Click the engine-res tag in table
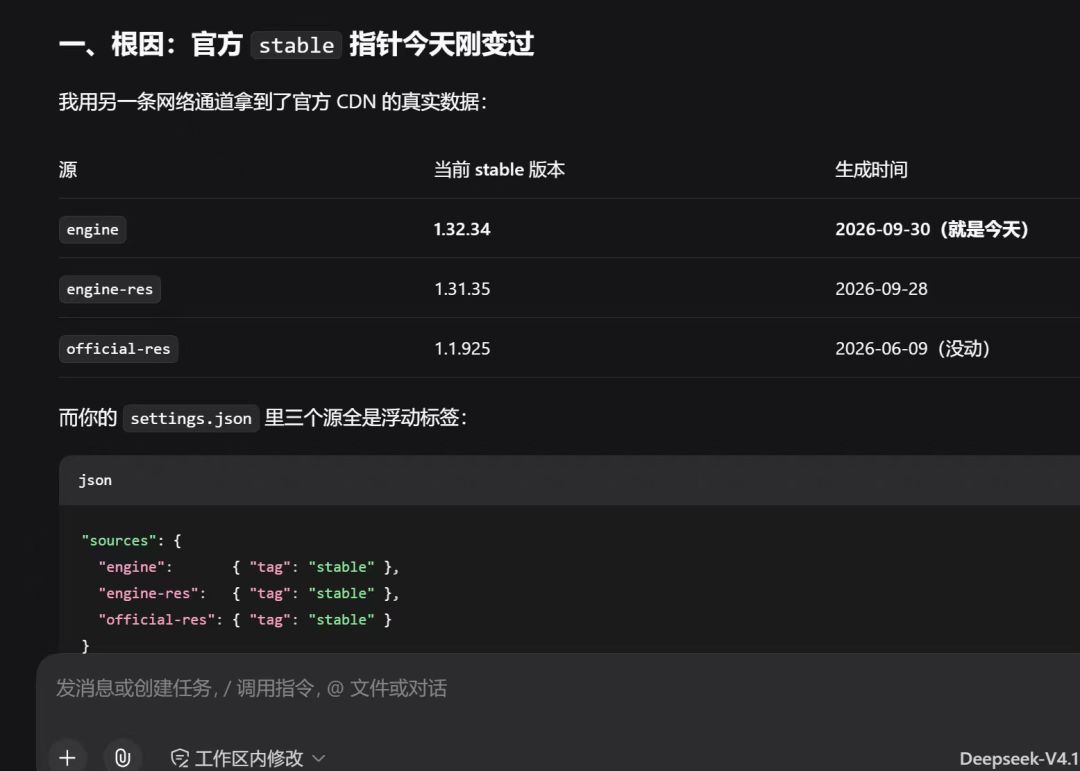1080x771 pixels. (x=110, y=289)
